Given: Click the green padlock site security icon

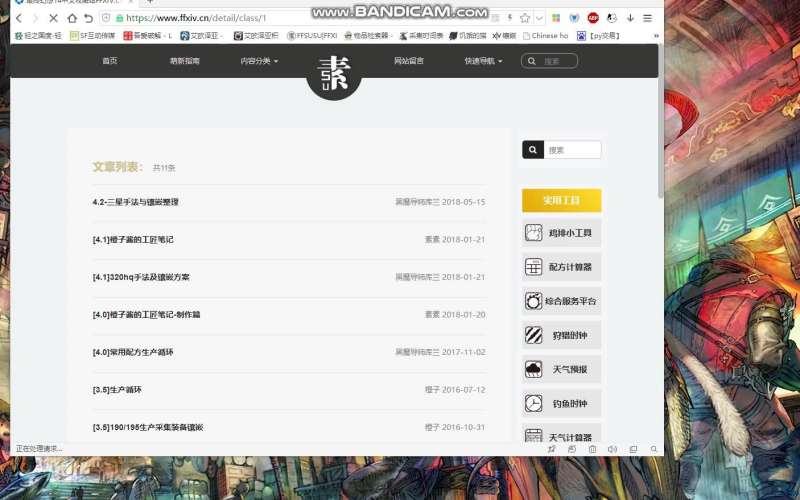Looking at the screenshot, I should (x=119, y=18).
